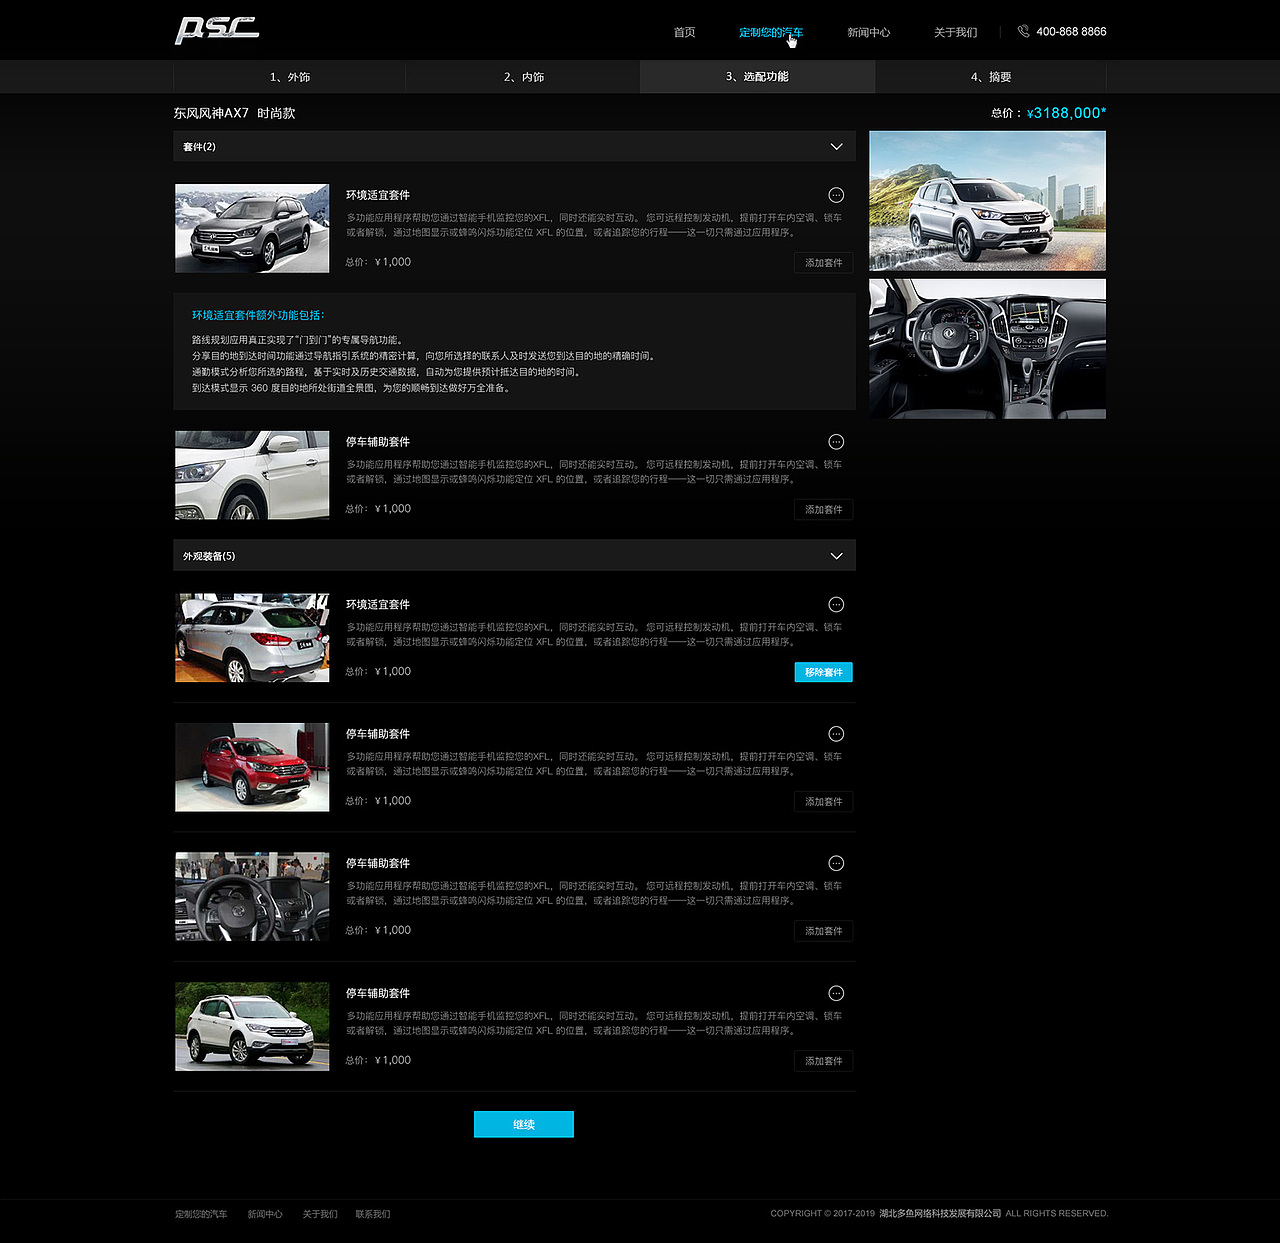Click the total price ¥3188,000*
This screenshot has width=1280, height=1243.
tap(1066, 113)
